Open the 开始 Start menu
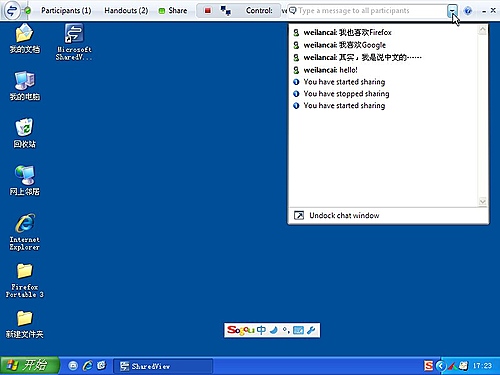Viewport: 500px width, 375px height. 30,365
